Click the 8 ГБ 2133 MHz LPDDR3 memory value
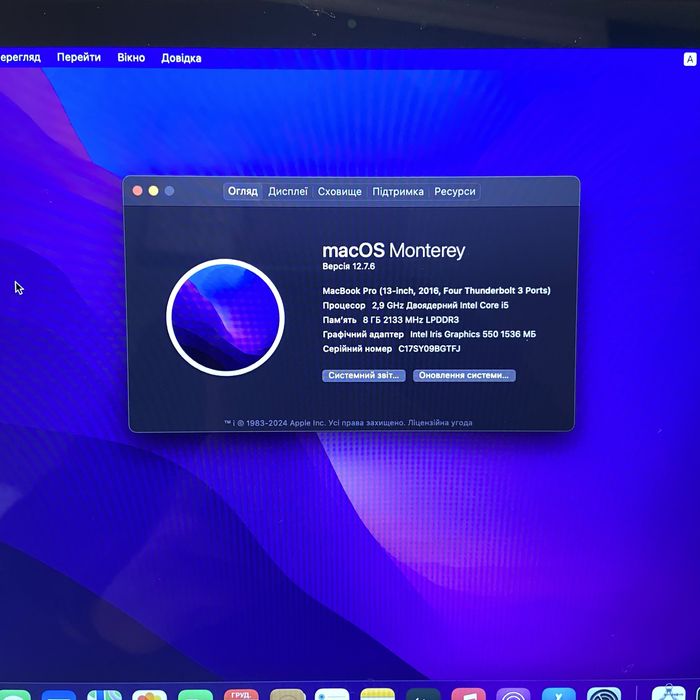700x700 pixels. tap(411, 320)
